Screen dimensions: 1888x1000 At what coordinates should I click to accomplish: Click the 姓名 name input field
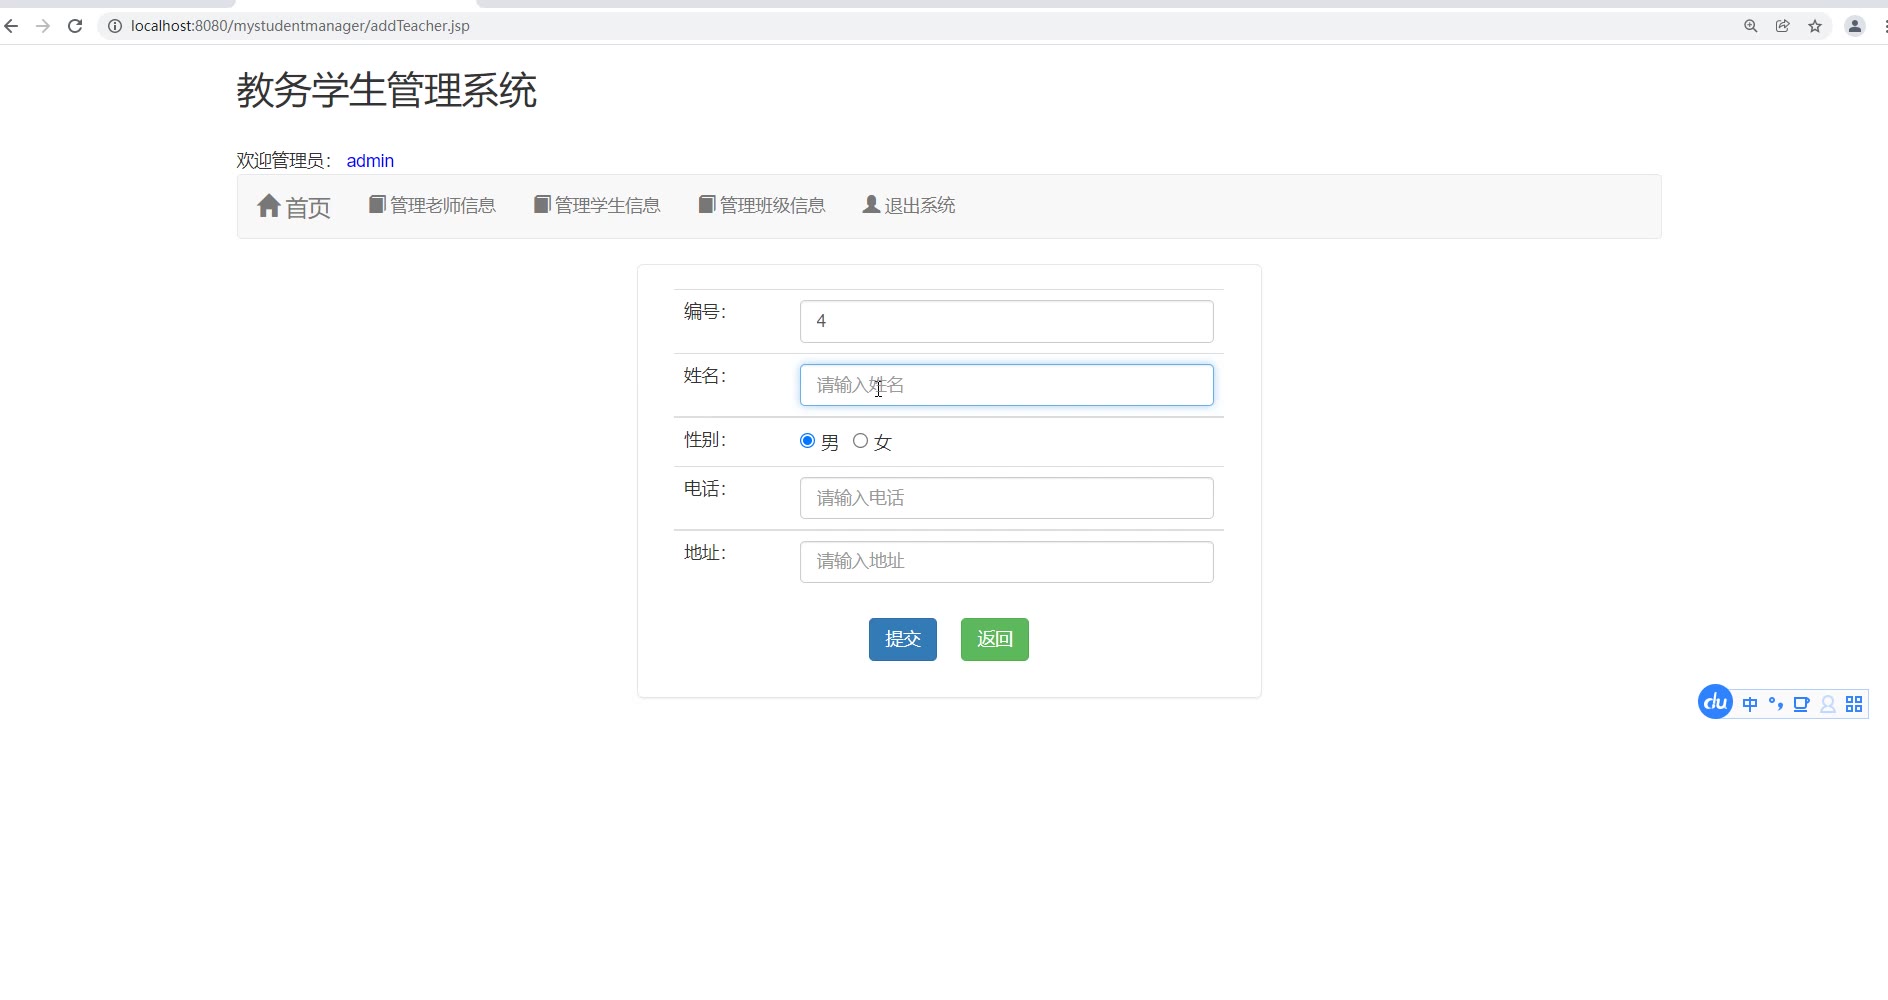1007,385
